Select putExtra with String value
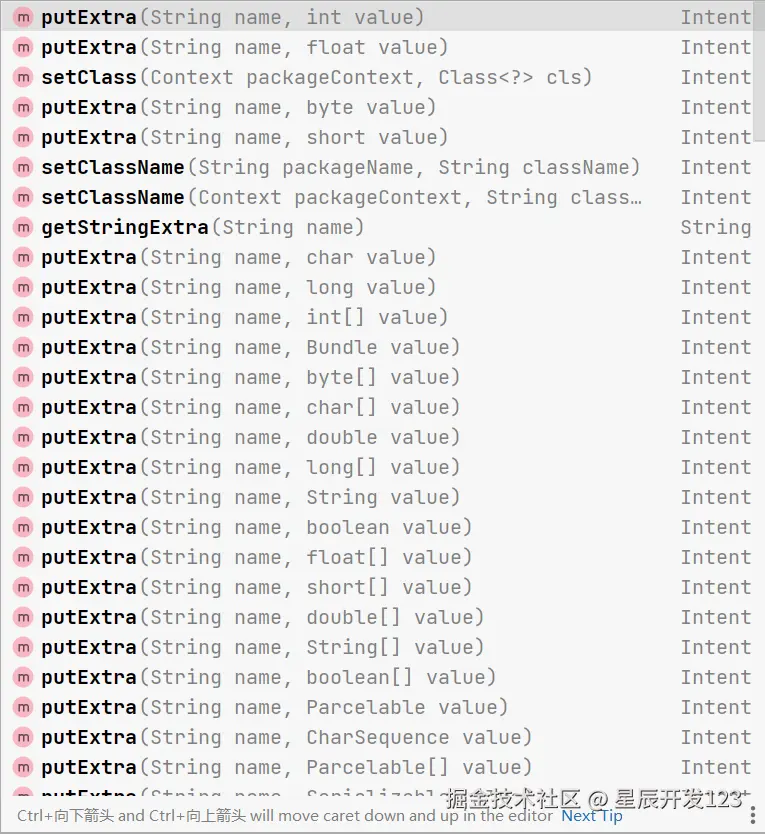This screenshot has width=765, height=834. pyautogui.click(x=250, y=497)
